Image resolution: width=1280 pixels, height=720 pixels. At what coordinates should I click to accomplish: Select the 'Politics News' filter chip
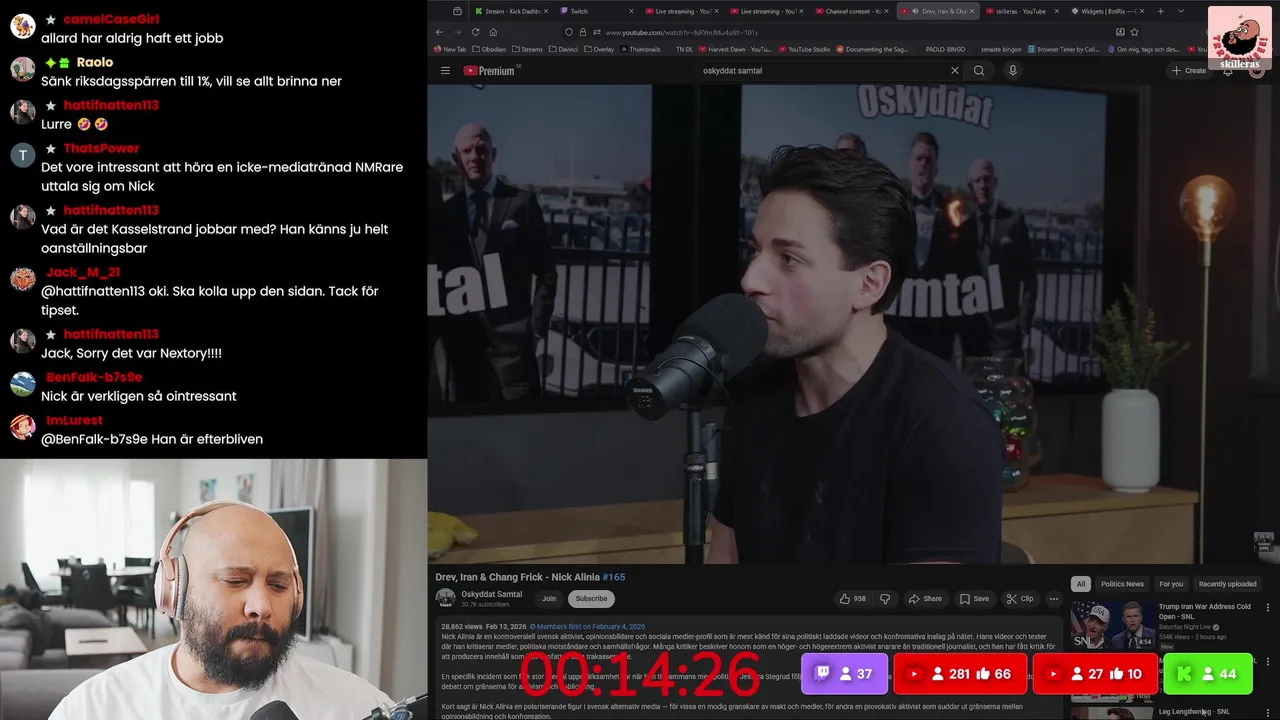click(x=1122, y=584)
